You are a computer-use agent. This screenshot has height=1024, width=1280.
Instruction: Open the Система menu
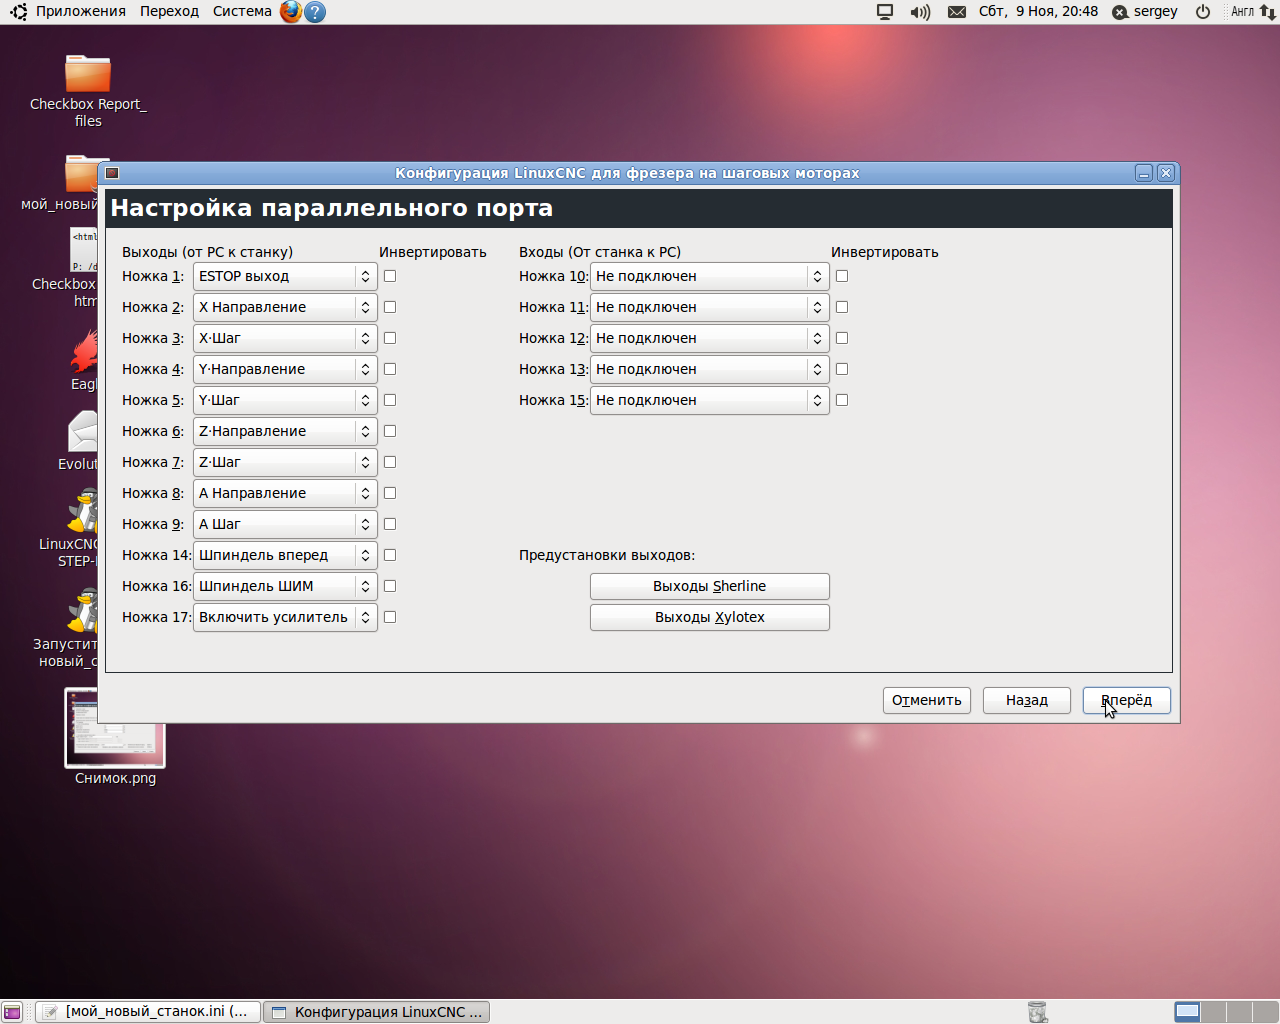coord(242,12)
